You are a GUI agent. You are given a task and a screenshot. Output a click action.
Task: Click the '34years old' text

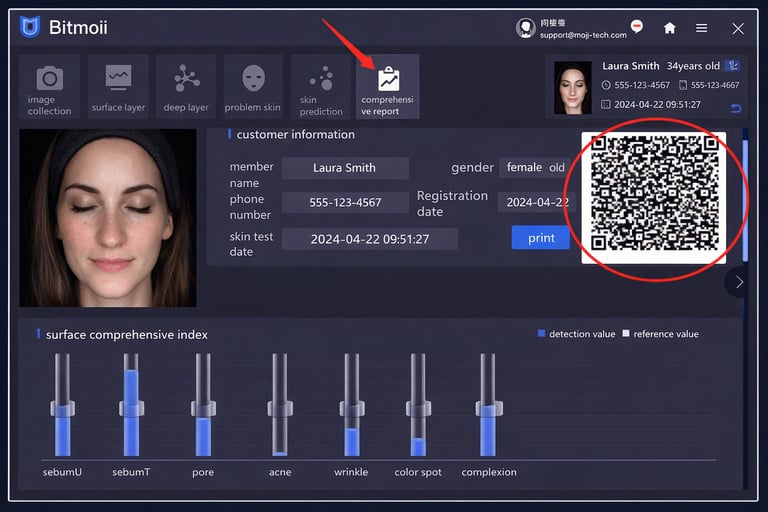[x=693, y=66]
